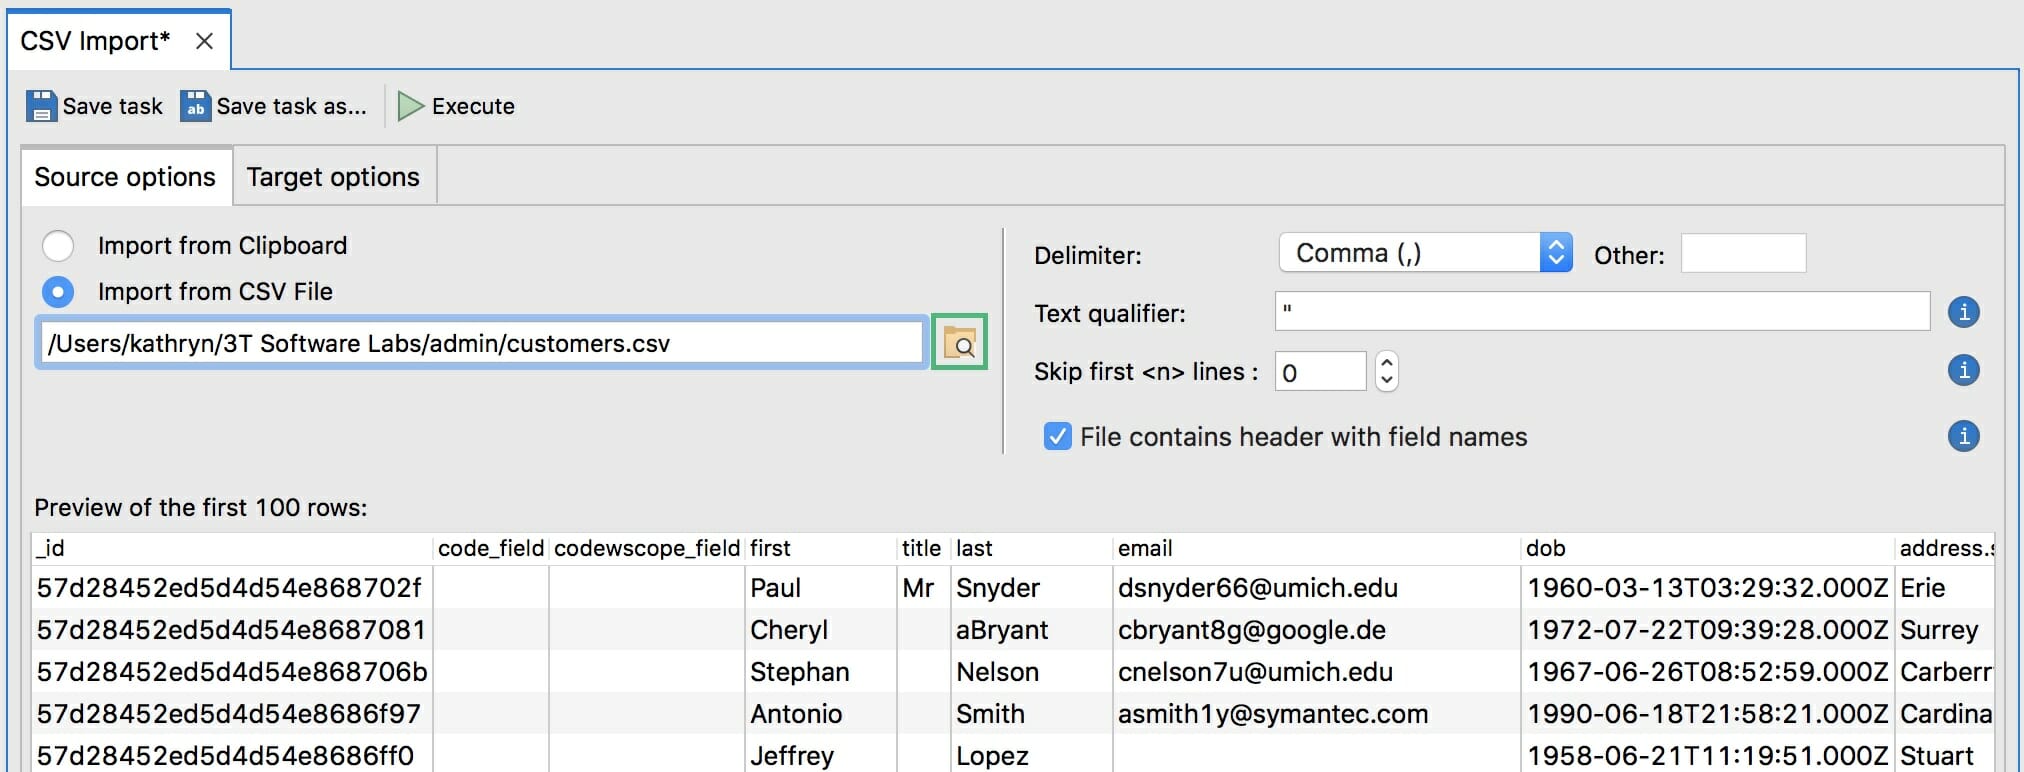
Task: Decrease Skip first lines stepper value
Action: (1386, 381)
